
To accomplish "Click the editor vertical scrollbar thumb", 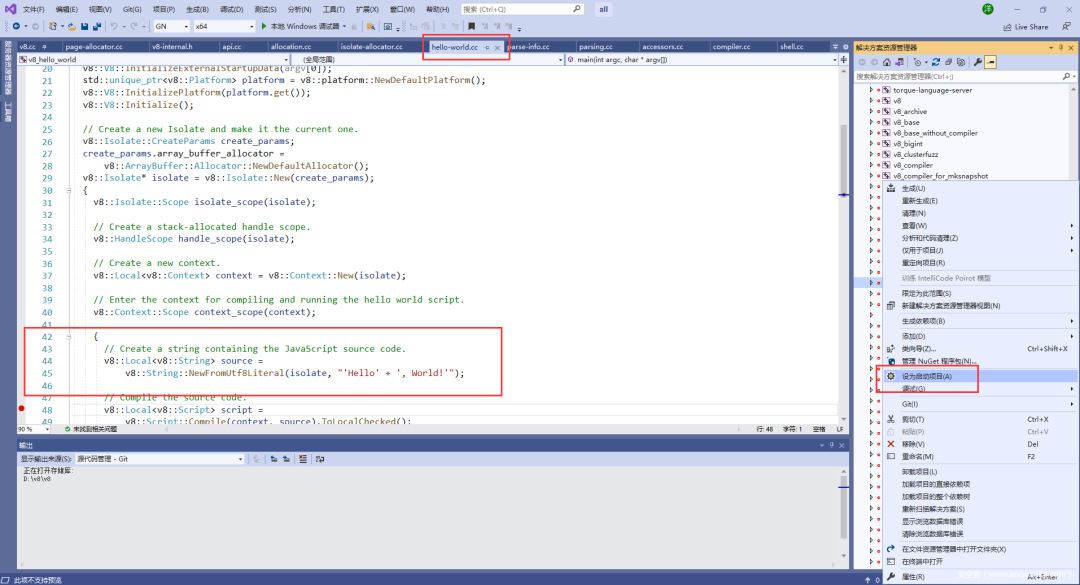I will (x=843, y=158).
